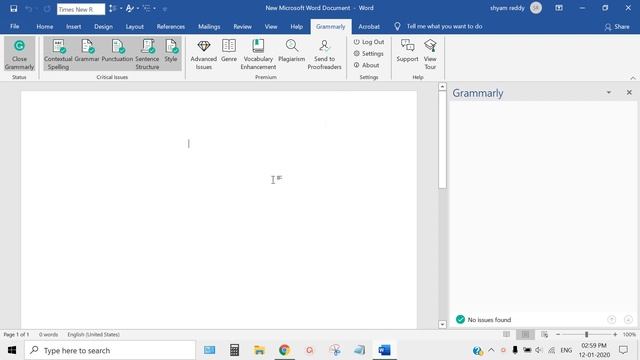Click English (United States) language indicator

(93, 334)
